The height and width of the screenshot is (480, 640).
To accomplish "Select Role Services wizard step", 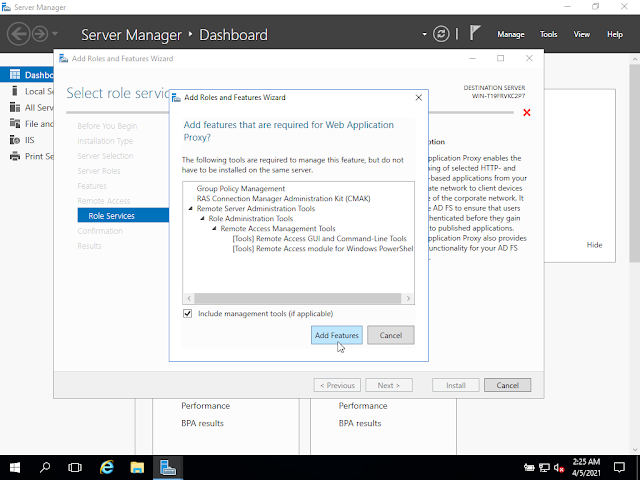I will [x=123, y=216].
